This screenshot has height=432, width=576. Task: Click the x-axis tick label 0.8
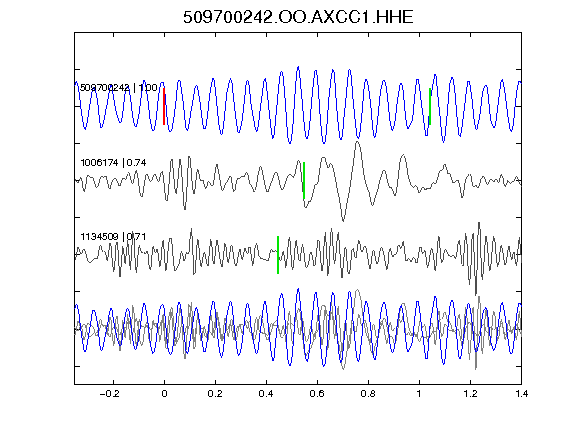(x=368, y=394)
